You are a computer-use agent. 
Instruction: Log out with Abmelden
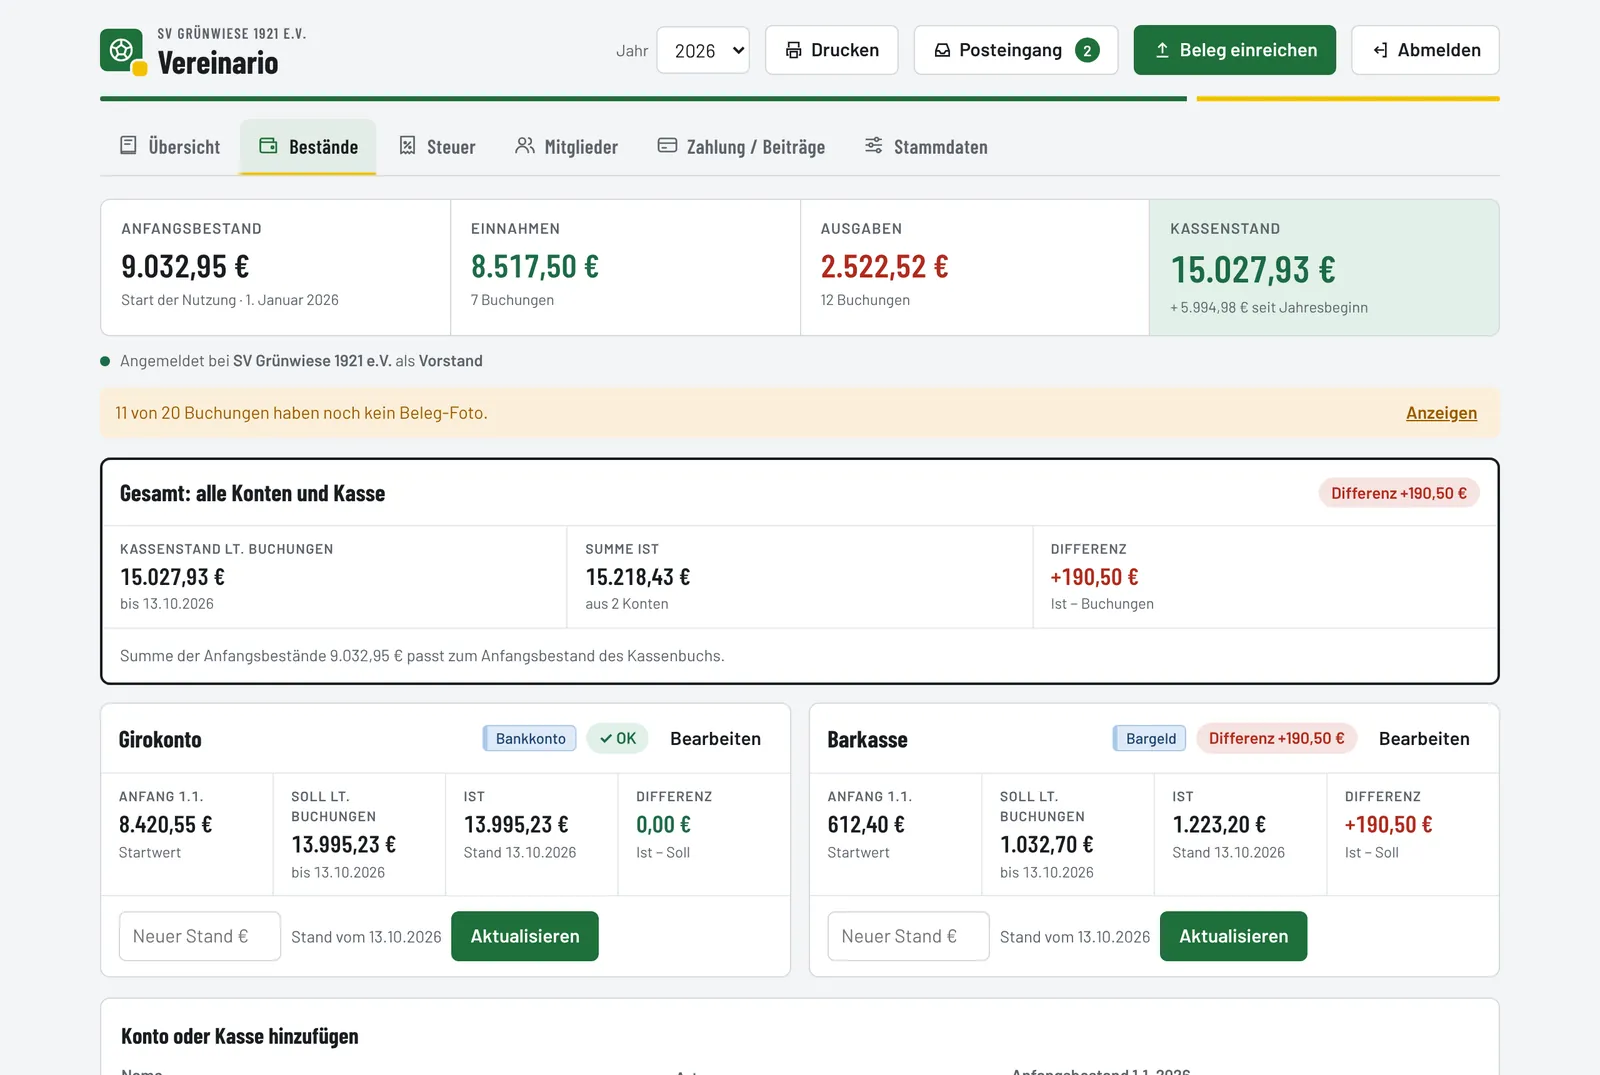click(1425, 50)
